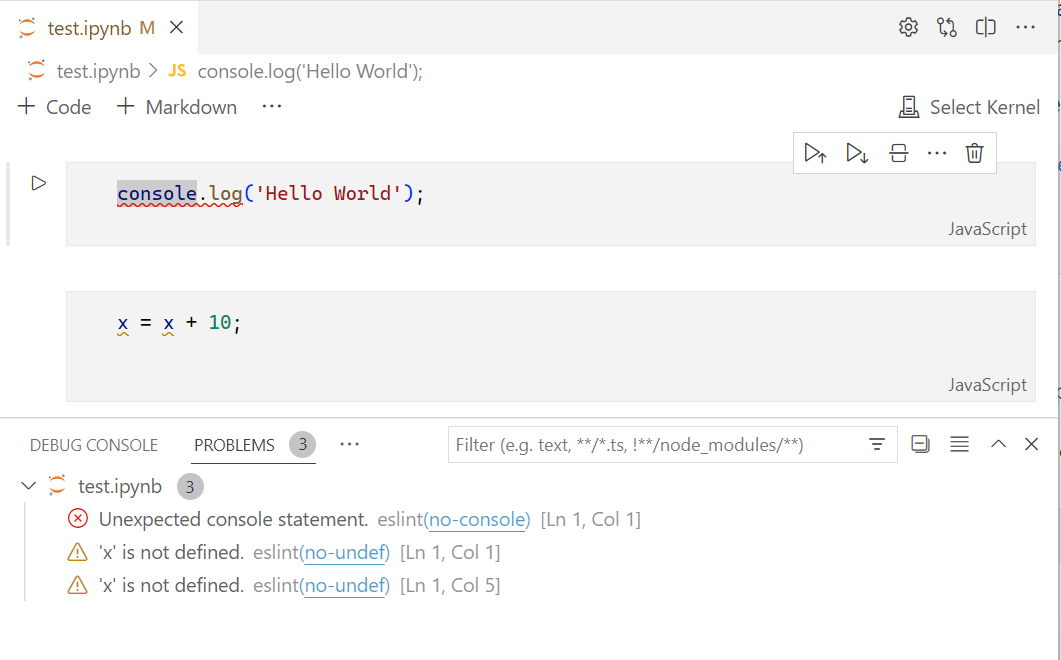The height and width of the screenshot is (660, 1061).
Task: Open cell toolbar more actions menu
Action: pyautogui.click(x=936, y=153)
